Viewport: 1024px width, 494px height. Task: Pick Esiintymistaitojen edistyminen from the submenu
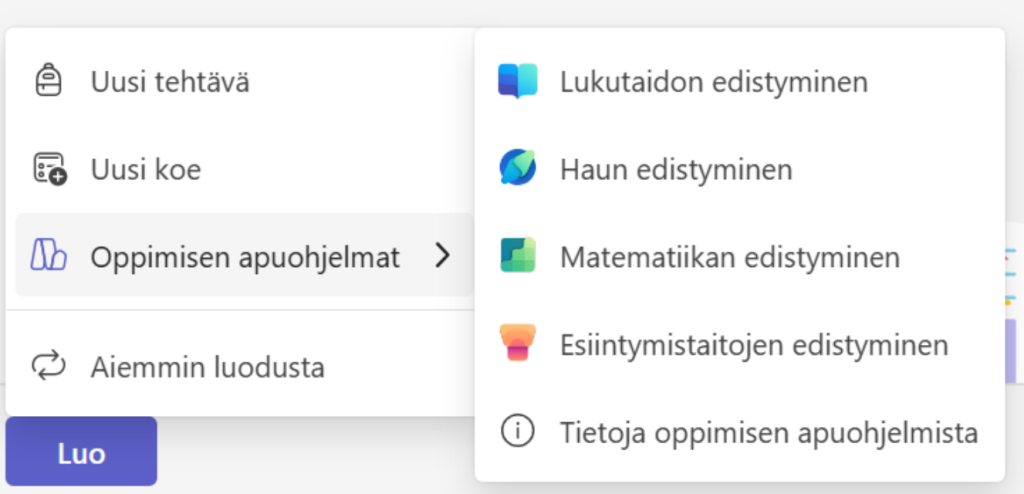pyautogui.click(x=753, y=346)
